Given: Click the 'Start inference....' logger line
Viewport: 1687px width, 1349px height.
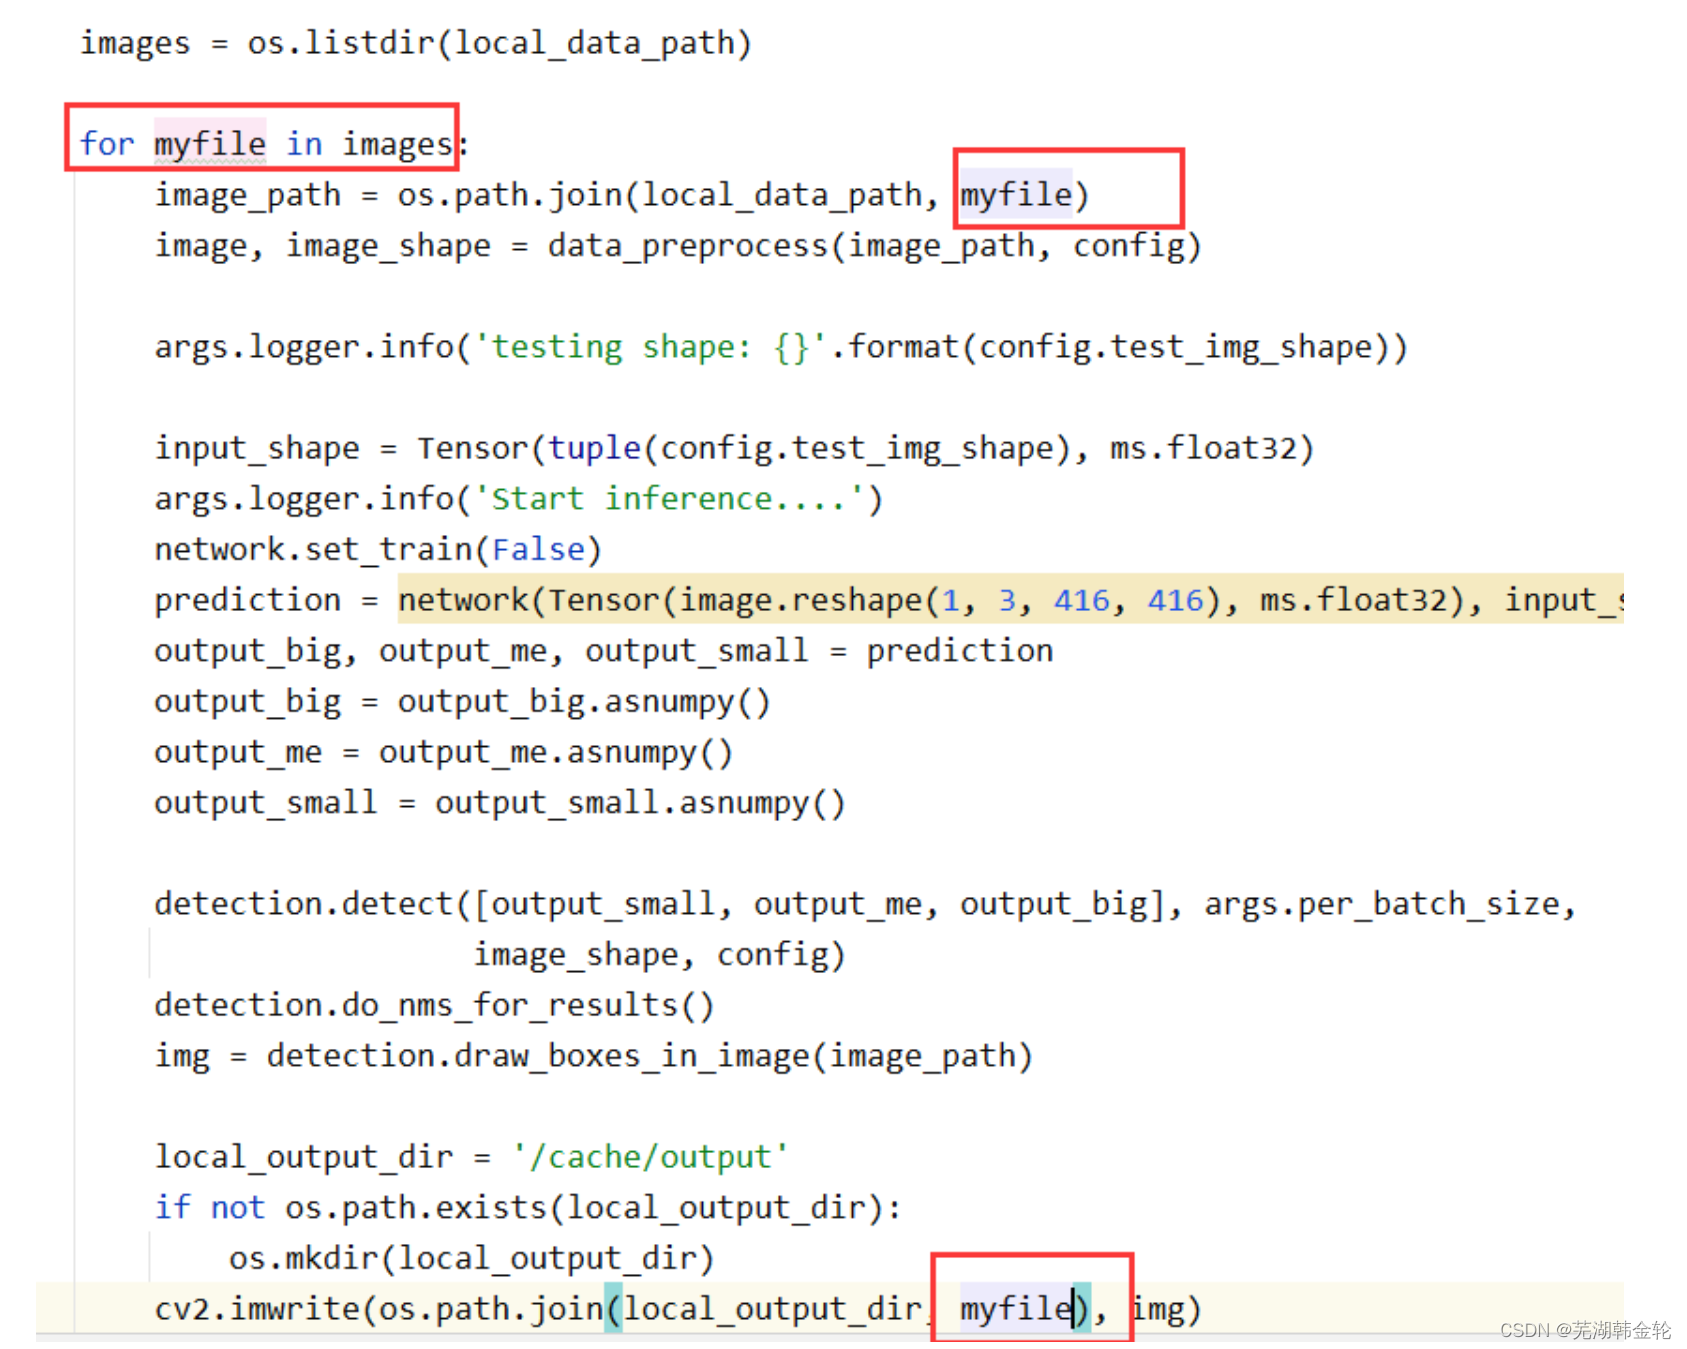Looking at the screenshot, I should 518,499.
